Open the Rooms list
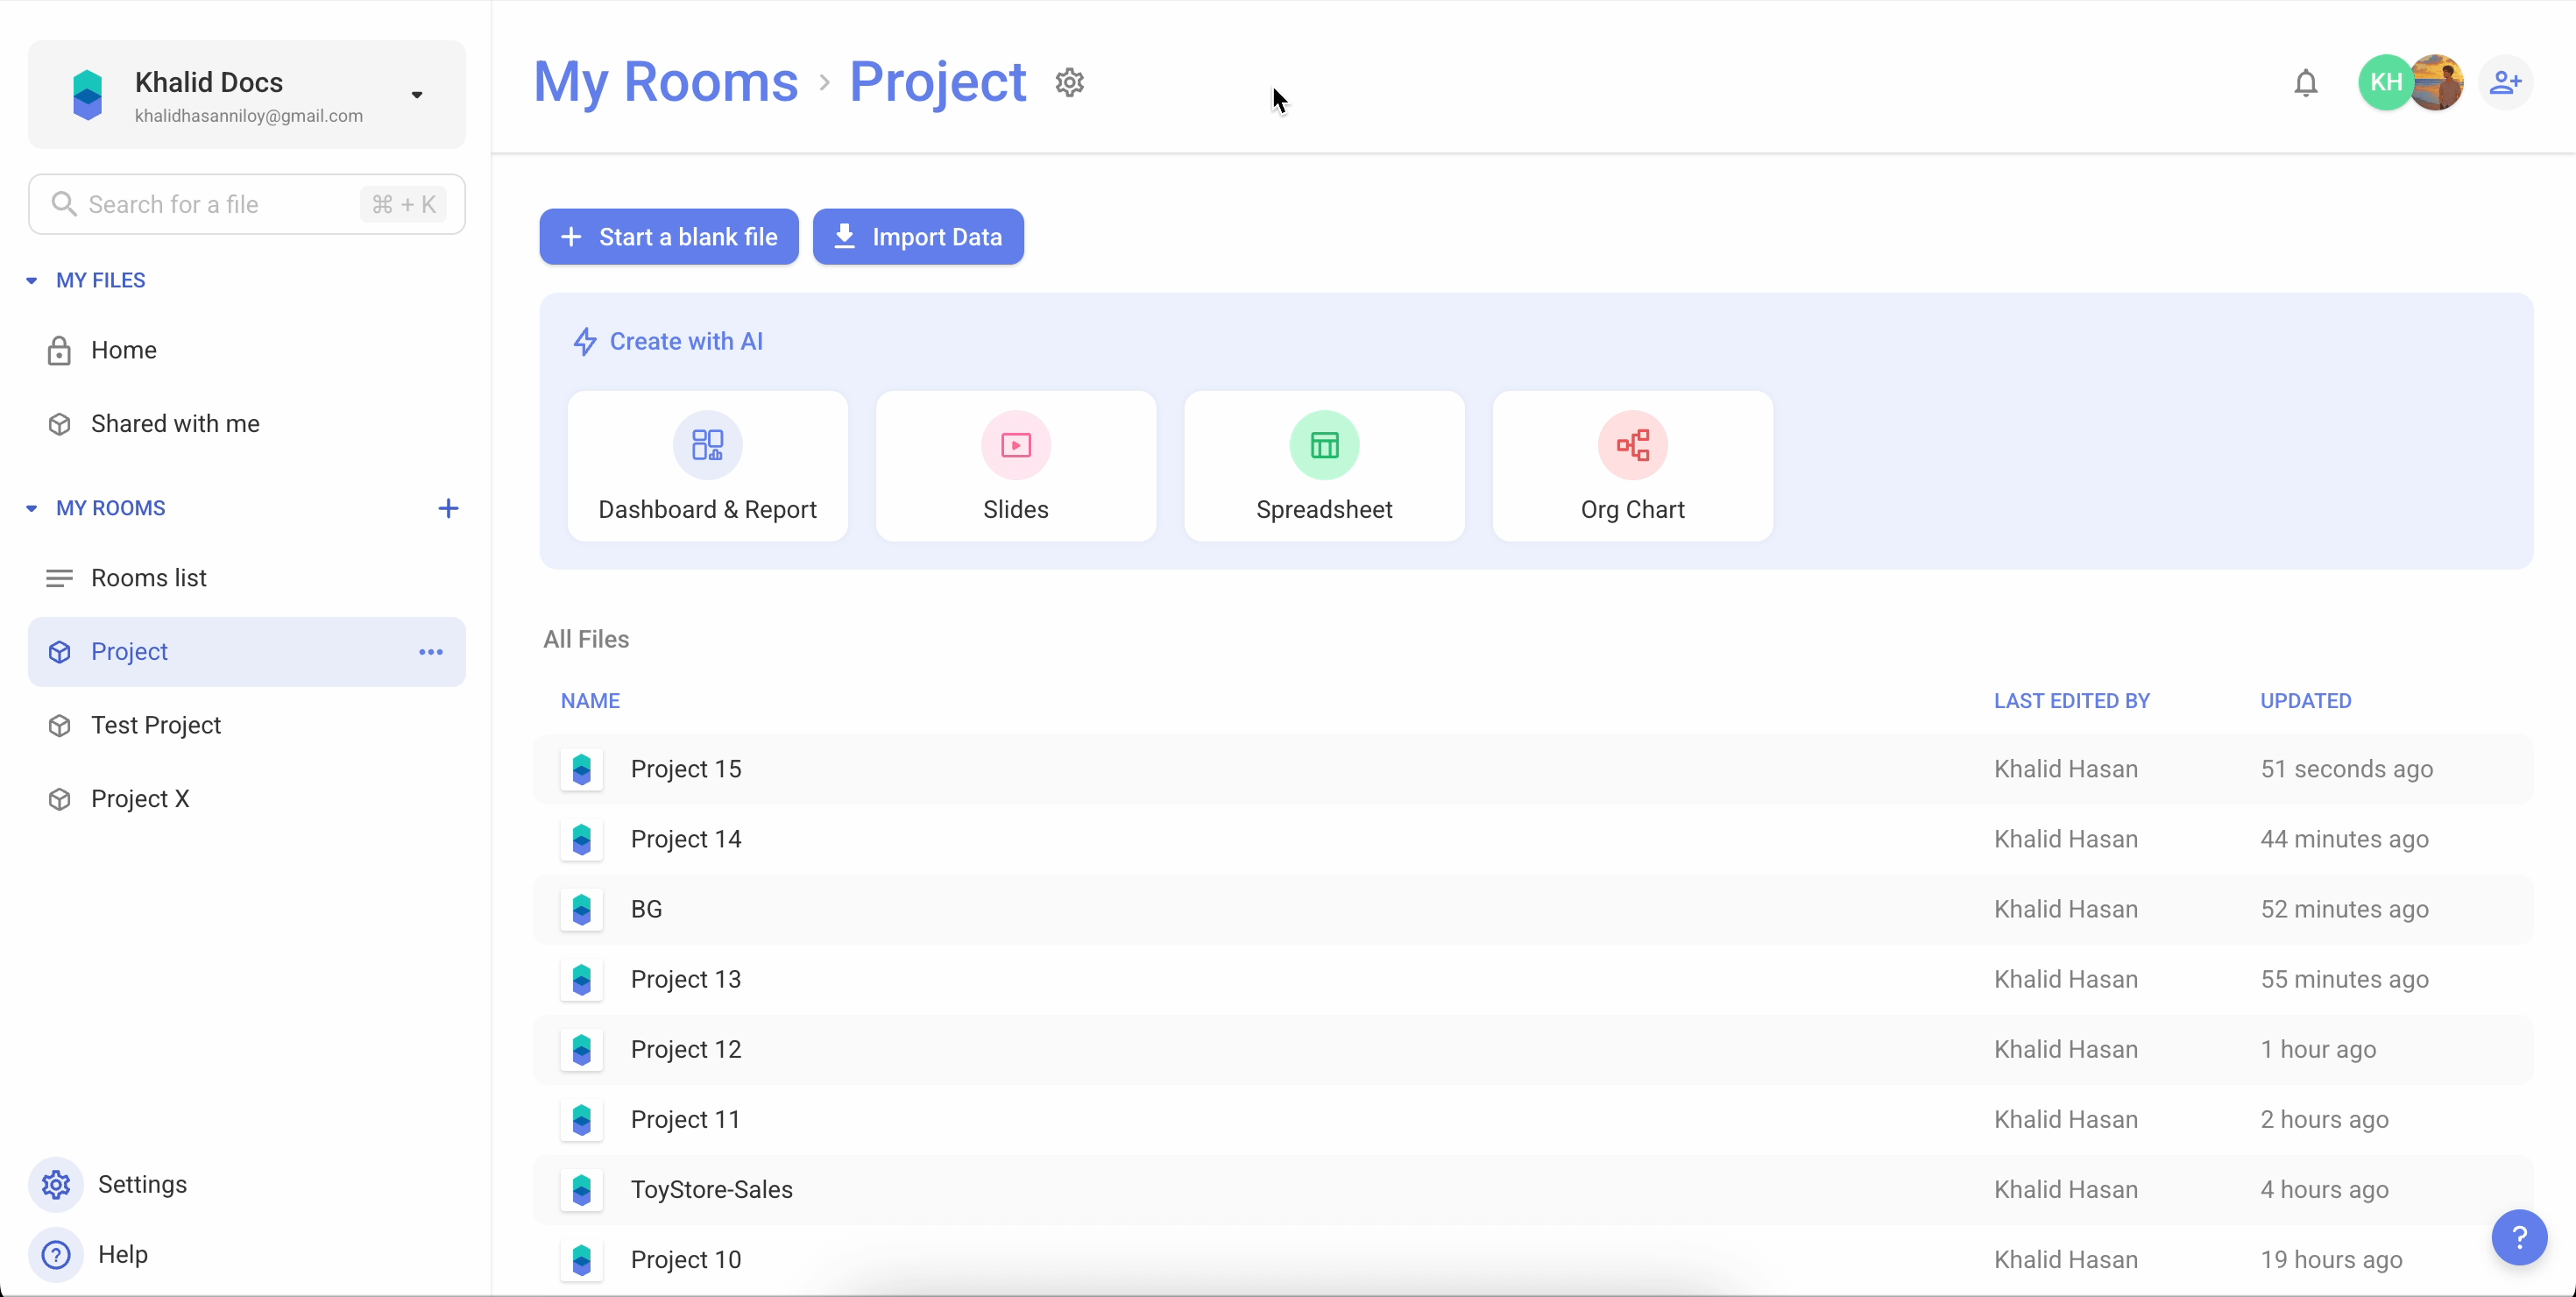 pos(149,577)
